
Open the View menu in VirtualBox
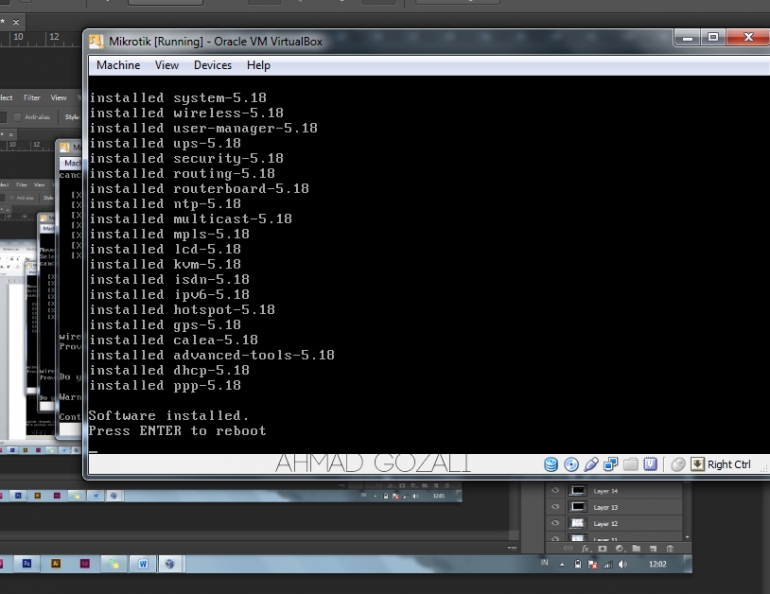pos(167,65)
